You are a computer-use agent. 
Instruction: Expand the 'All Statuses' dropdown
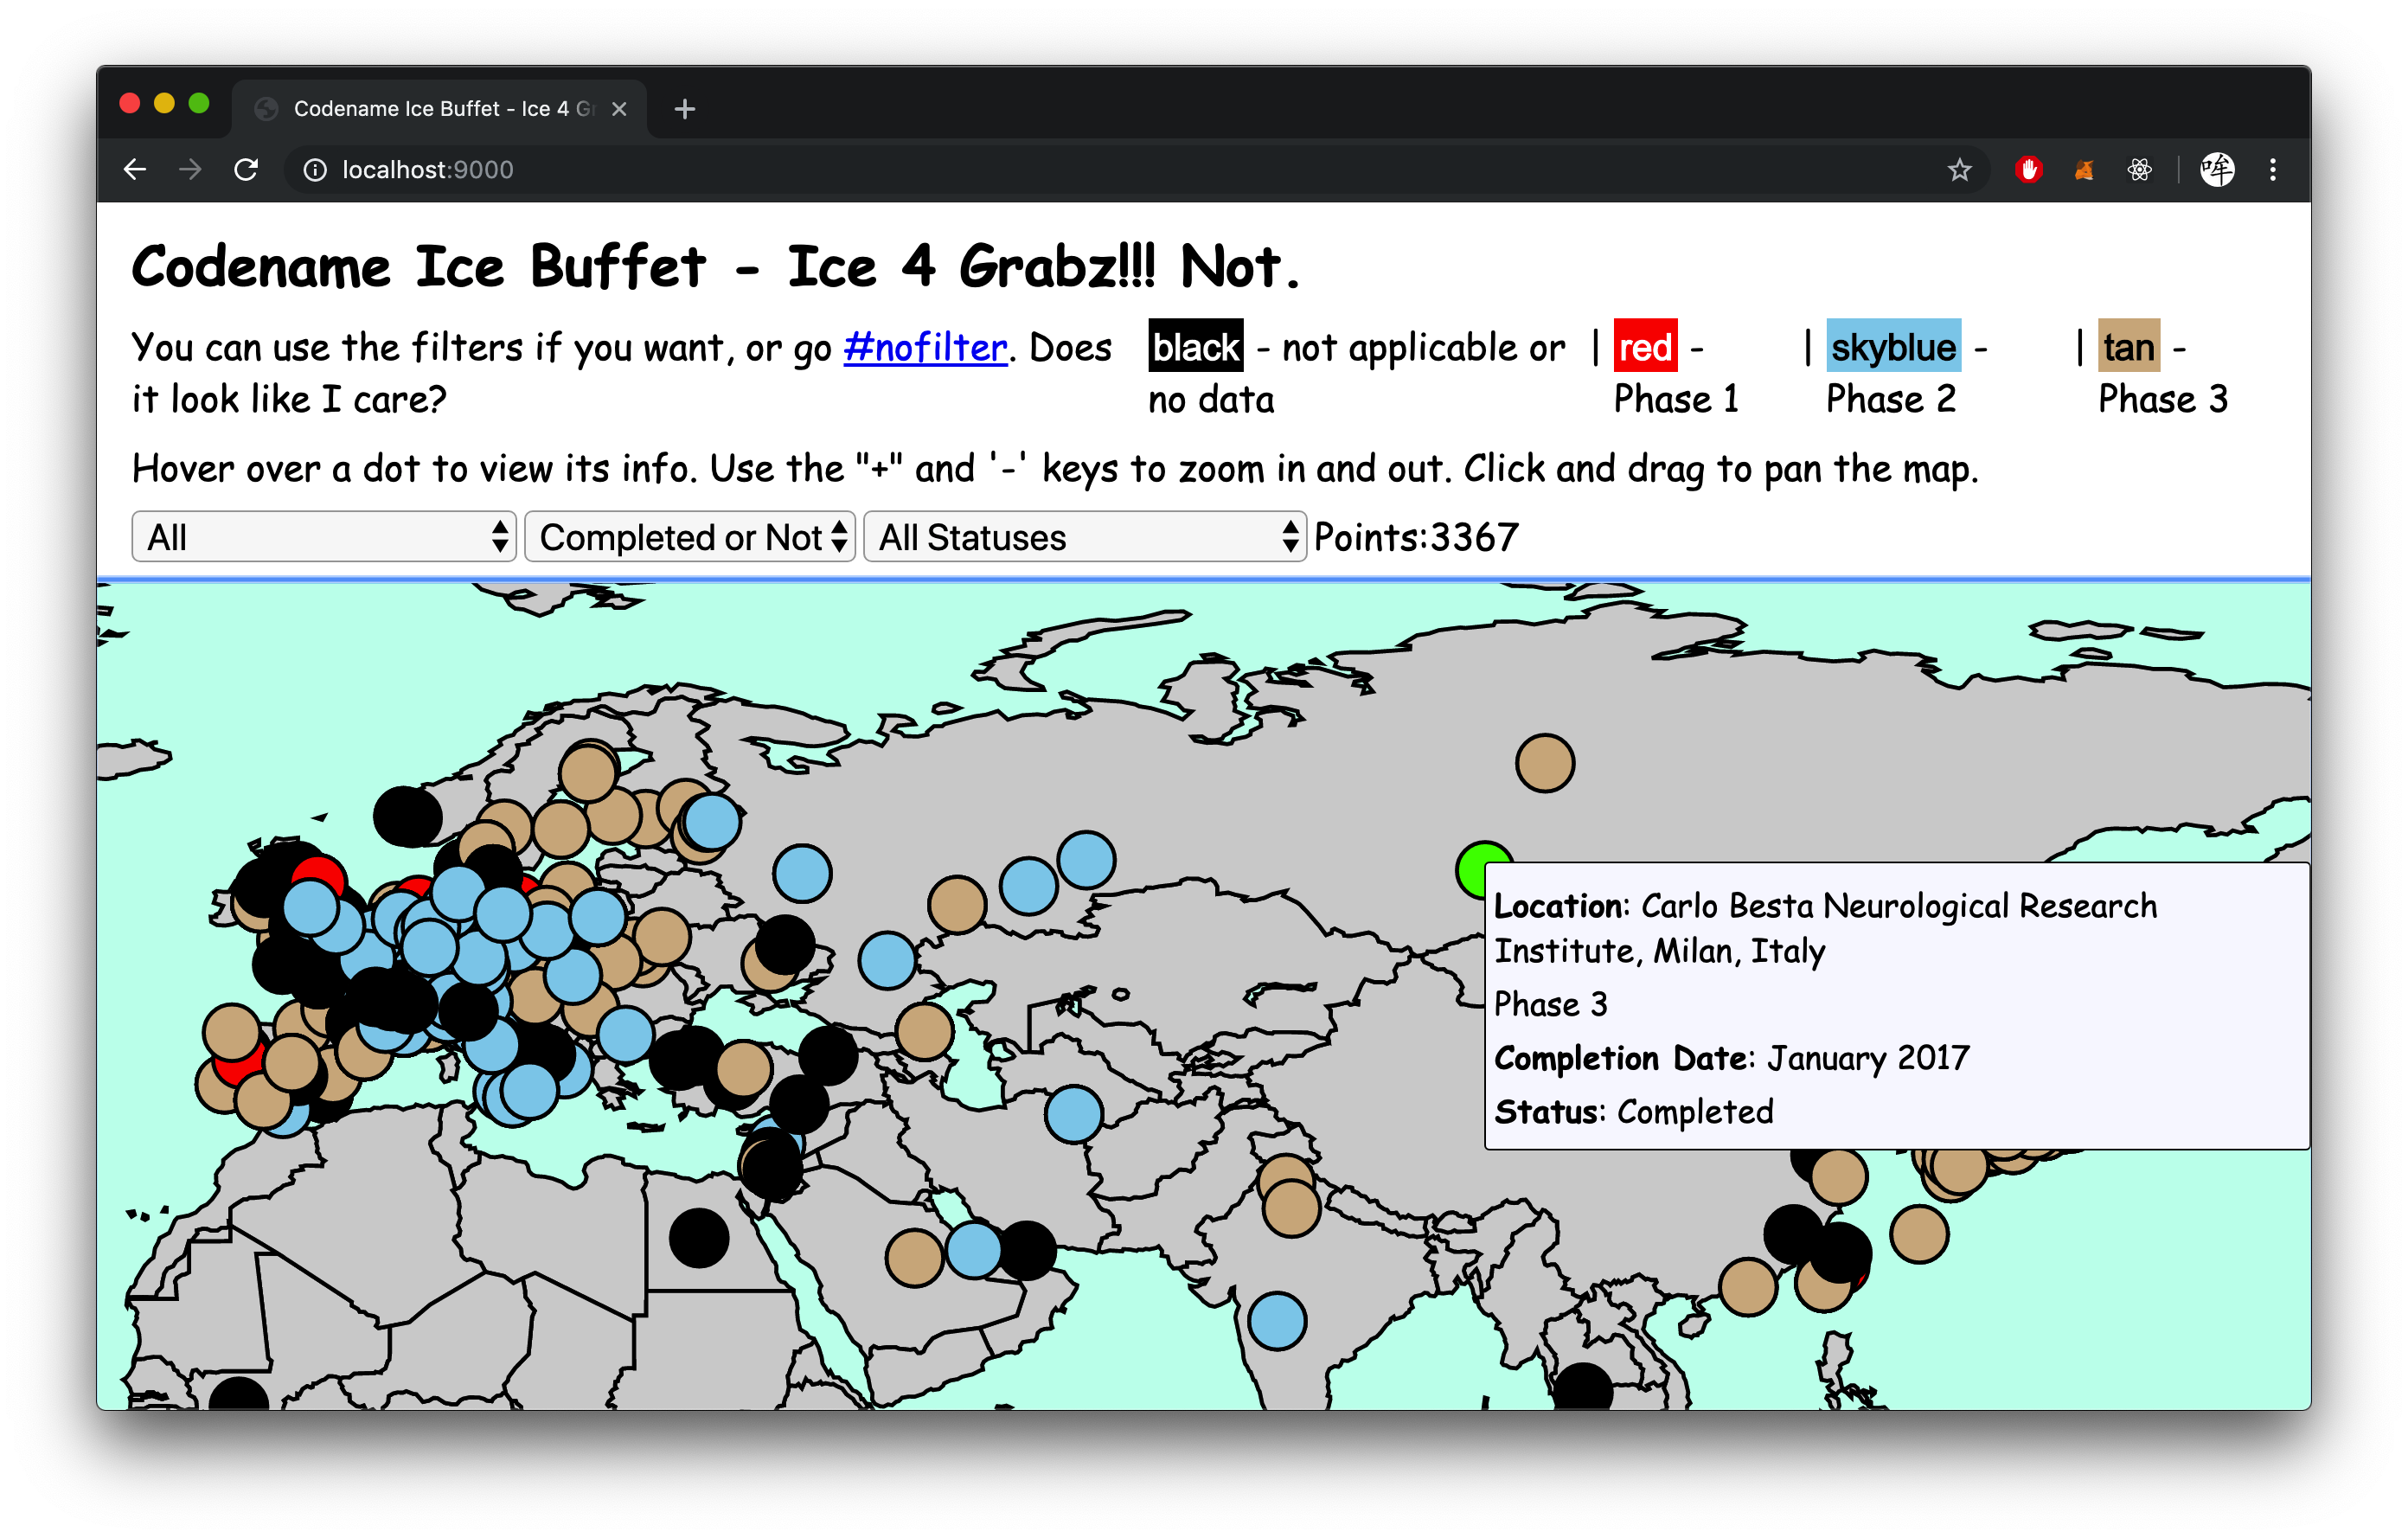click(x=1084, y=537)
